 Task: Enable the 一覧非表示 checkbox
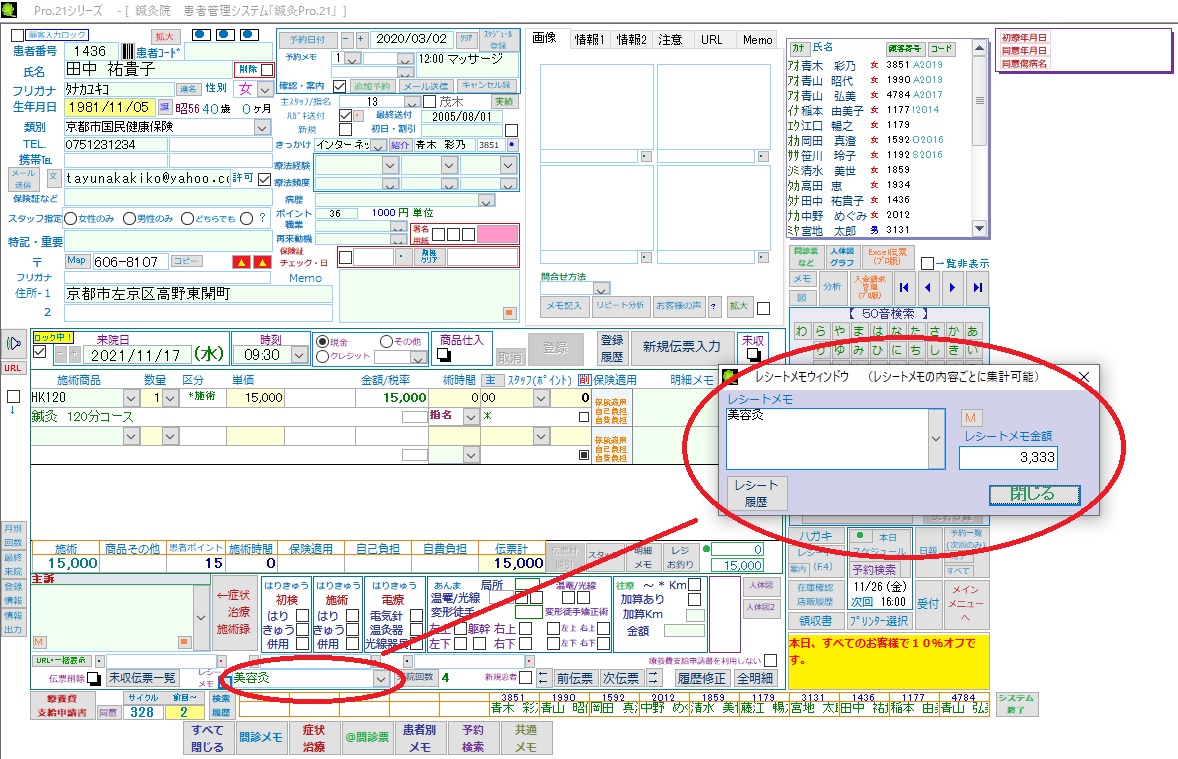[928, 264]
